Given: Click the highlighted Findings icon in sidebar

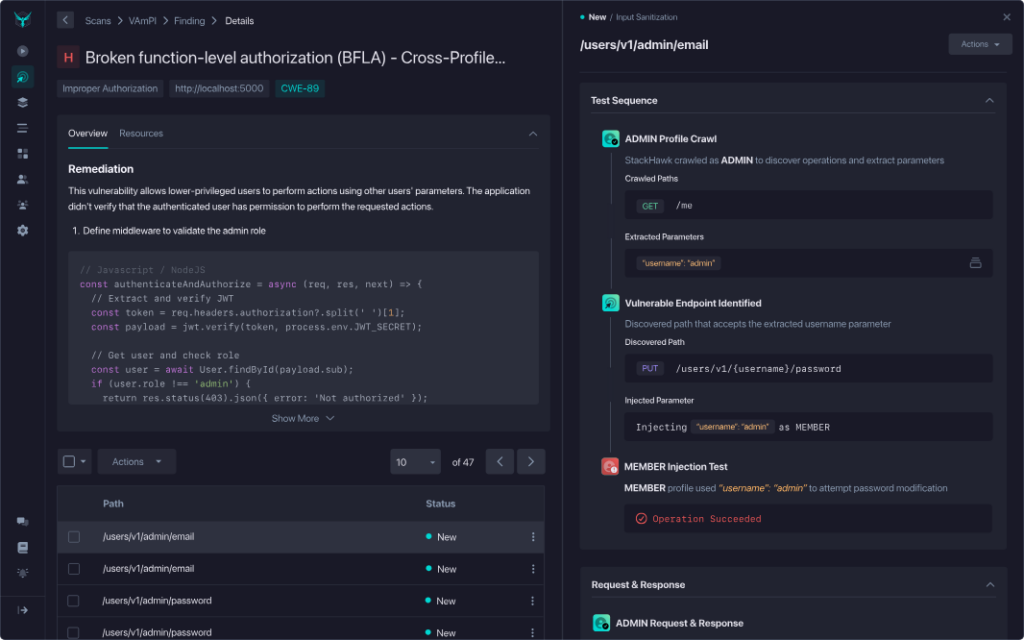Looking at the screenshot, I should pos(21,77).
